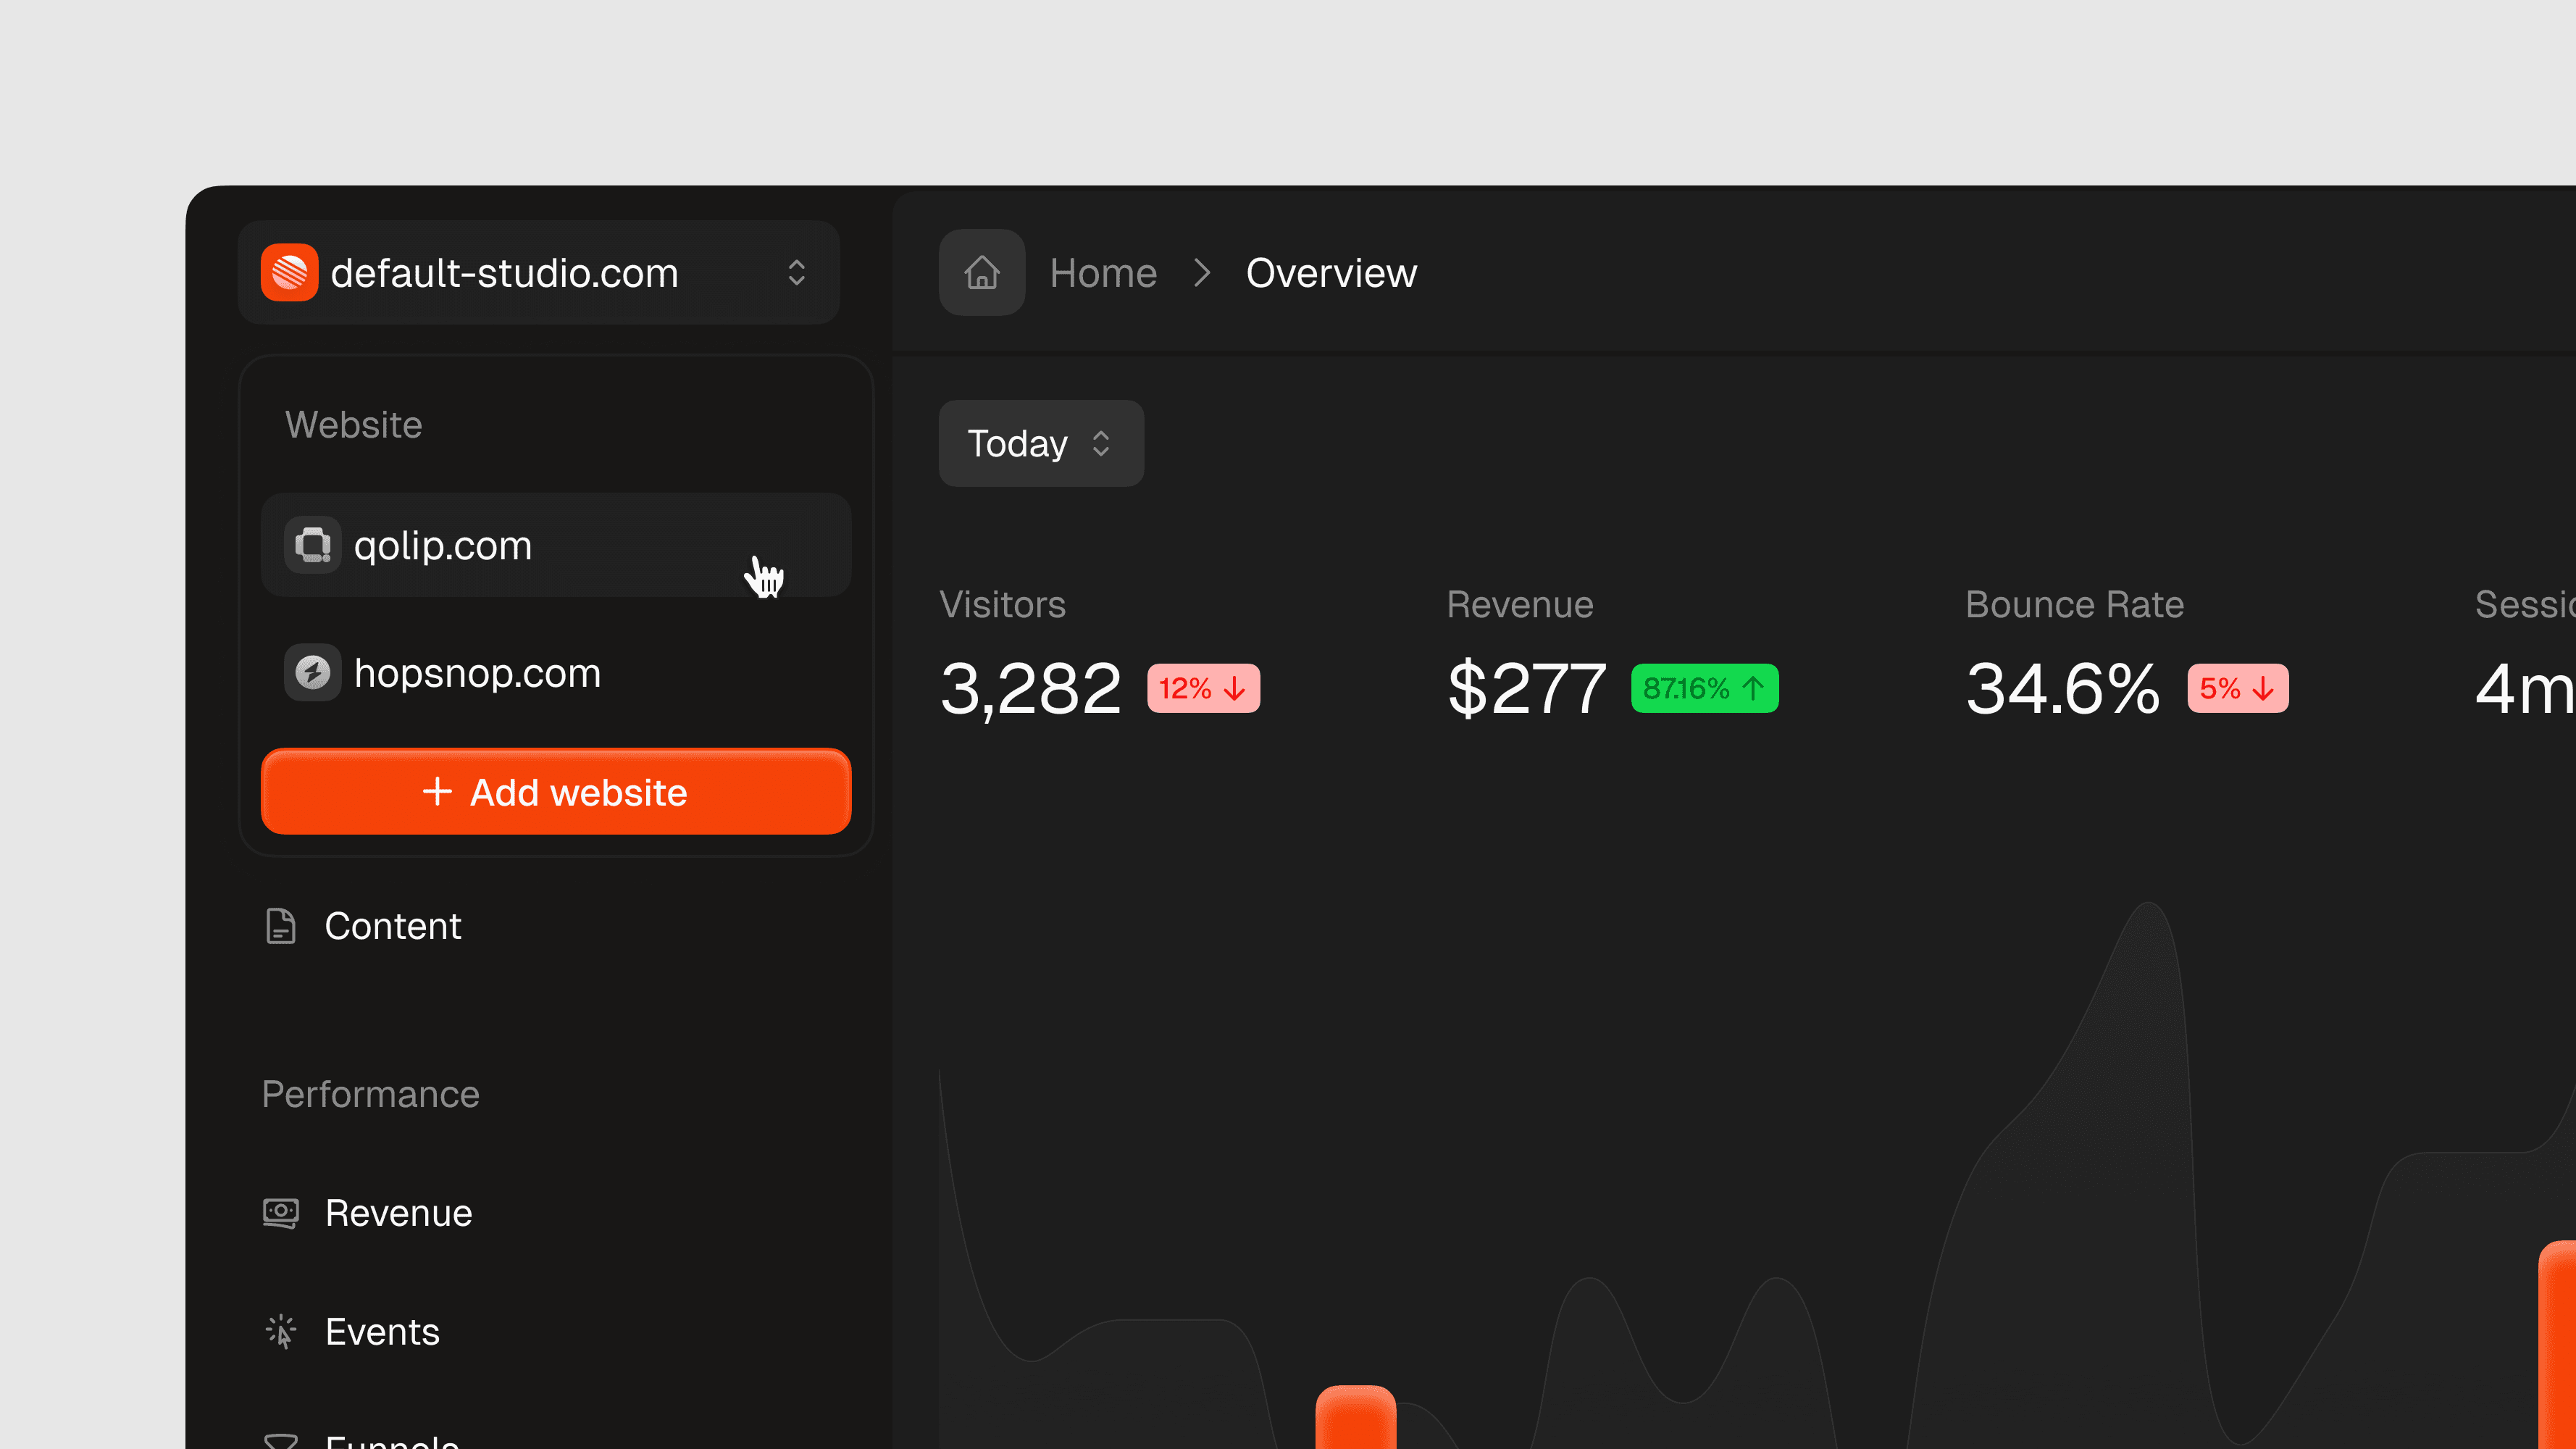This screenshot has width=2576, height=1449.
Task: Open the Today date range dropdown
Action: coord(1041,443)
